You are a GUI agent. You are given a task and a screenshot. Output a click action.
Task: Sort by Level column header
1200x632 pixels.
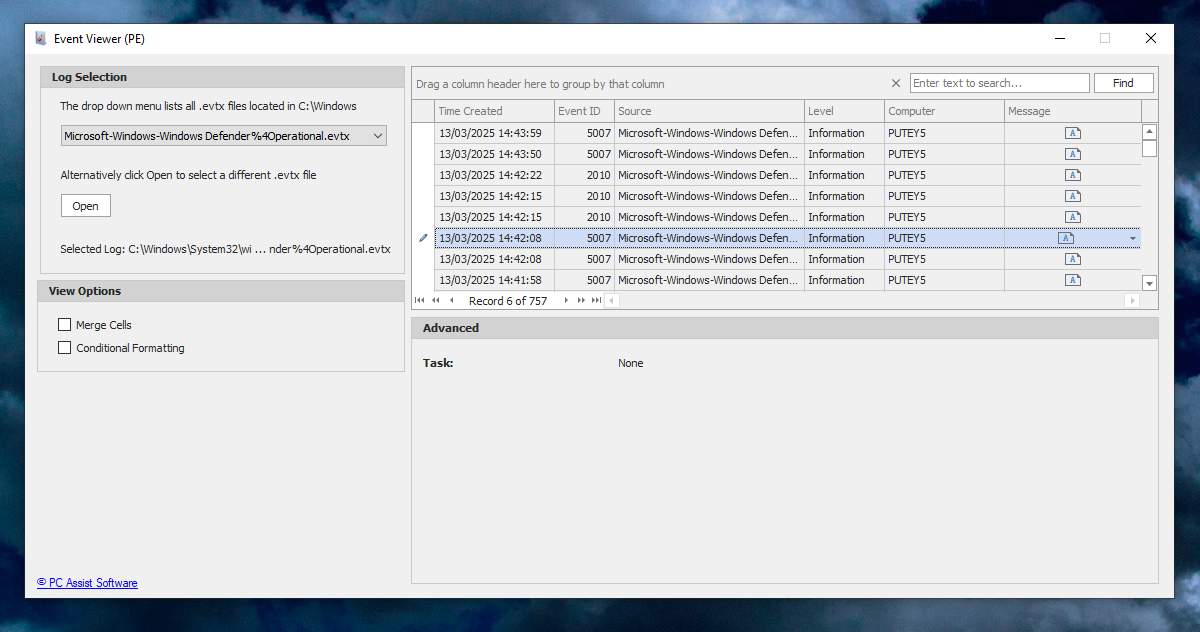[x=844, y=111]
